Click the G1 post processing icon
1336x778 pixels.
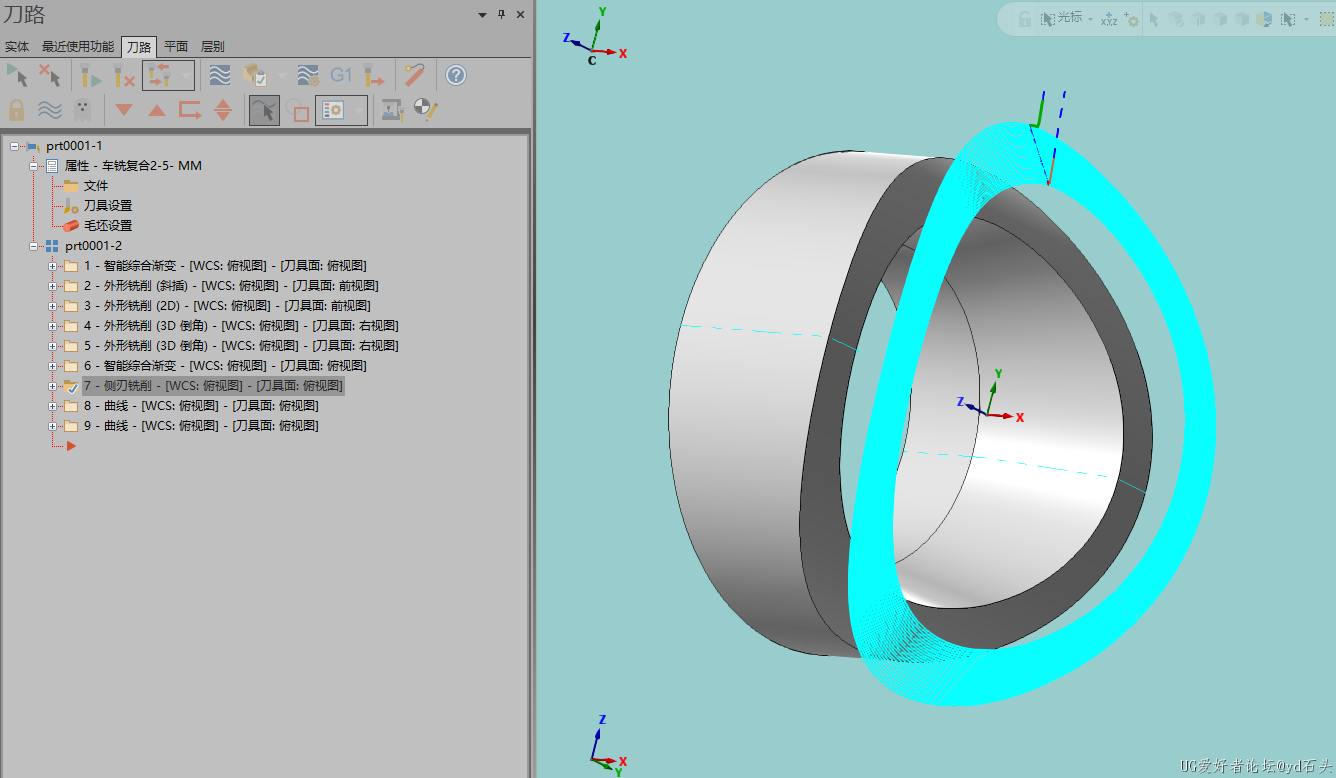pyautogui.click(x=341, y=75)
